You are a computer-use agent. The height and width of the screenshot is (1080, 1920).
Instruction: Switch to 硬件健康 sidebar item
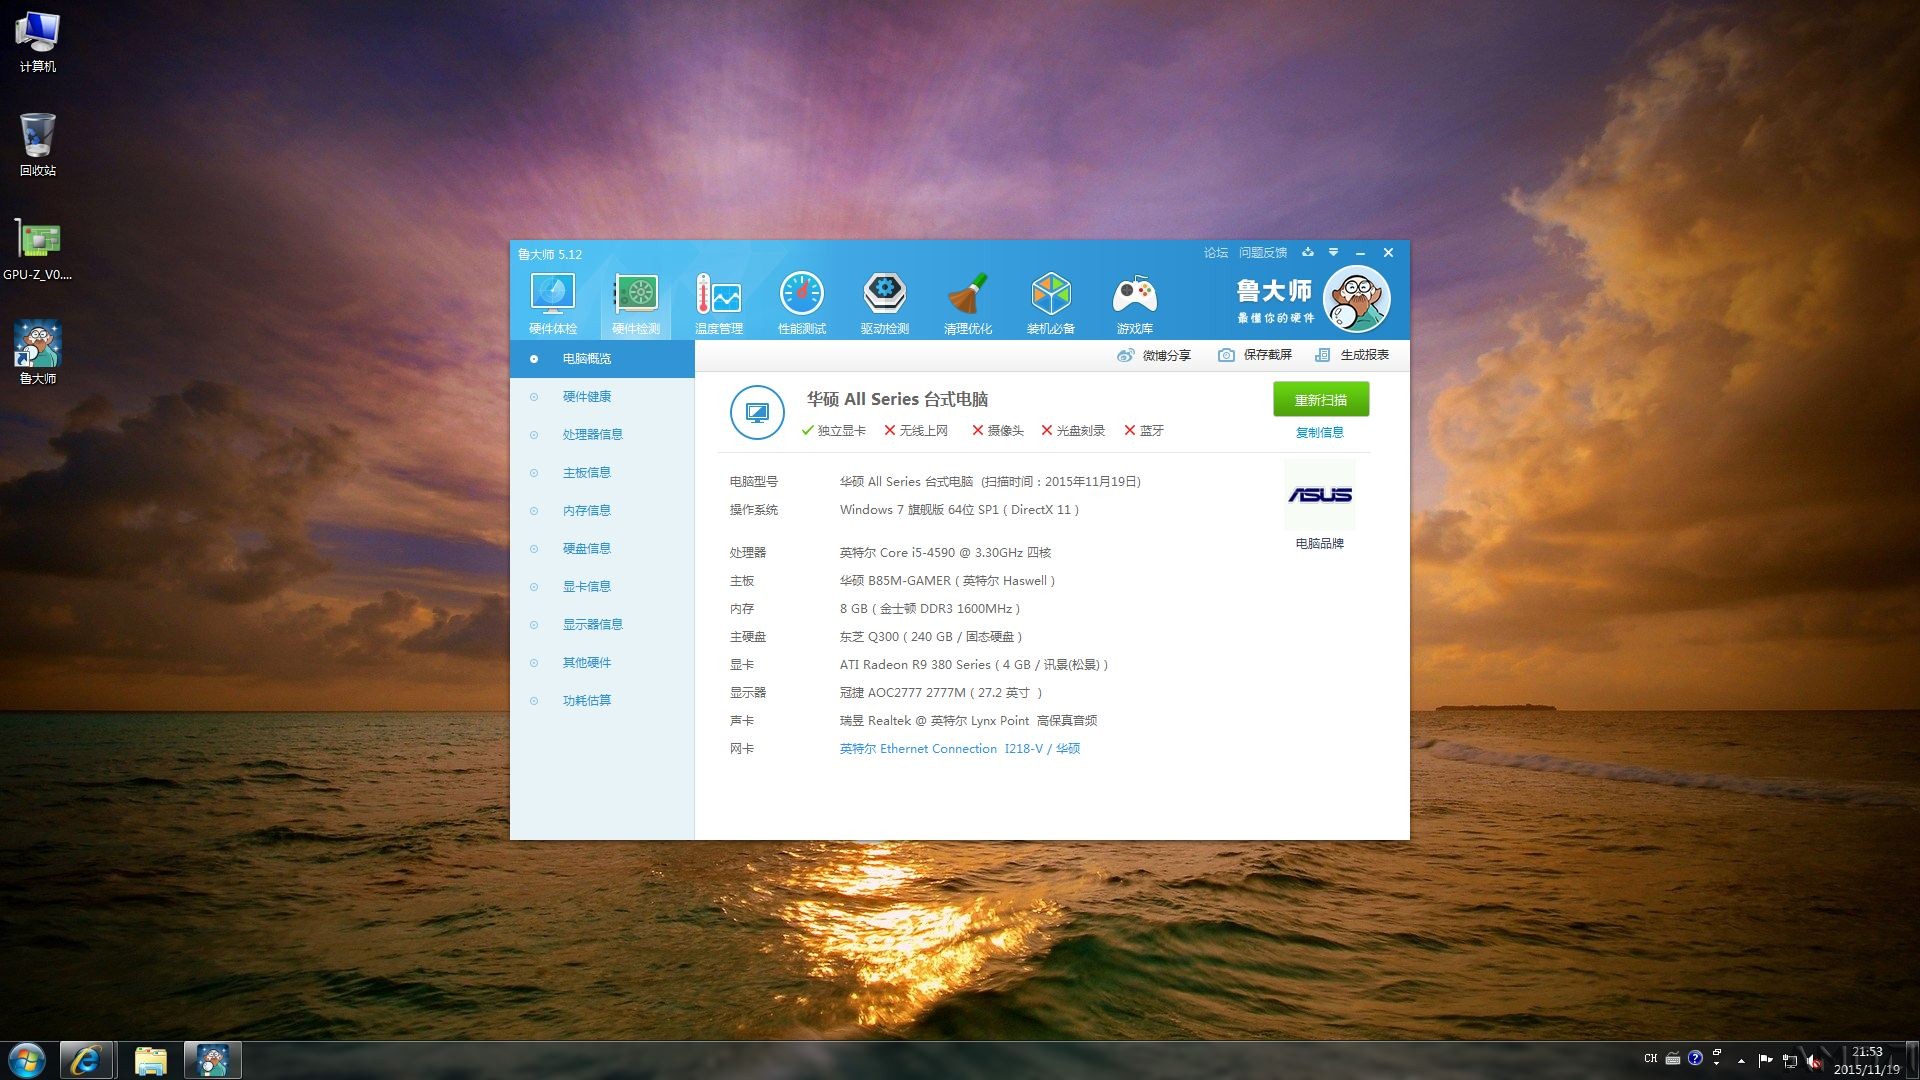coord(602,397)
